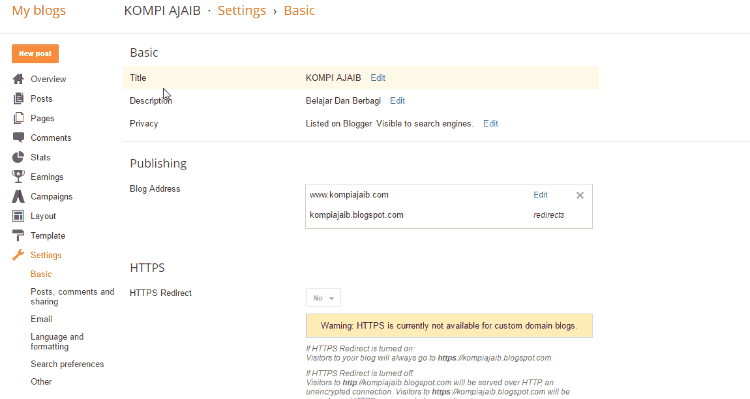The image size is (750, 399).
Task: Click KOMPI AJAIB blog name in header
Action: point(162,11)
